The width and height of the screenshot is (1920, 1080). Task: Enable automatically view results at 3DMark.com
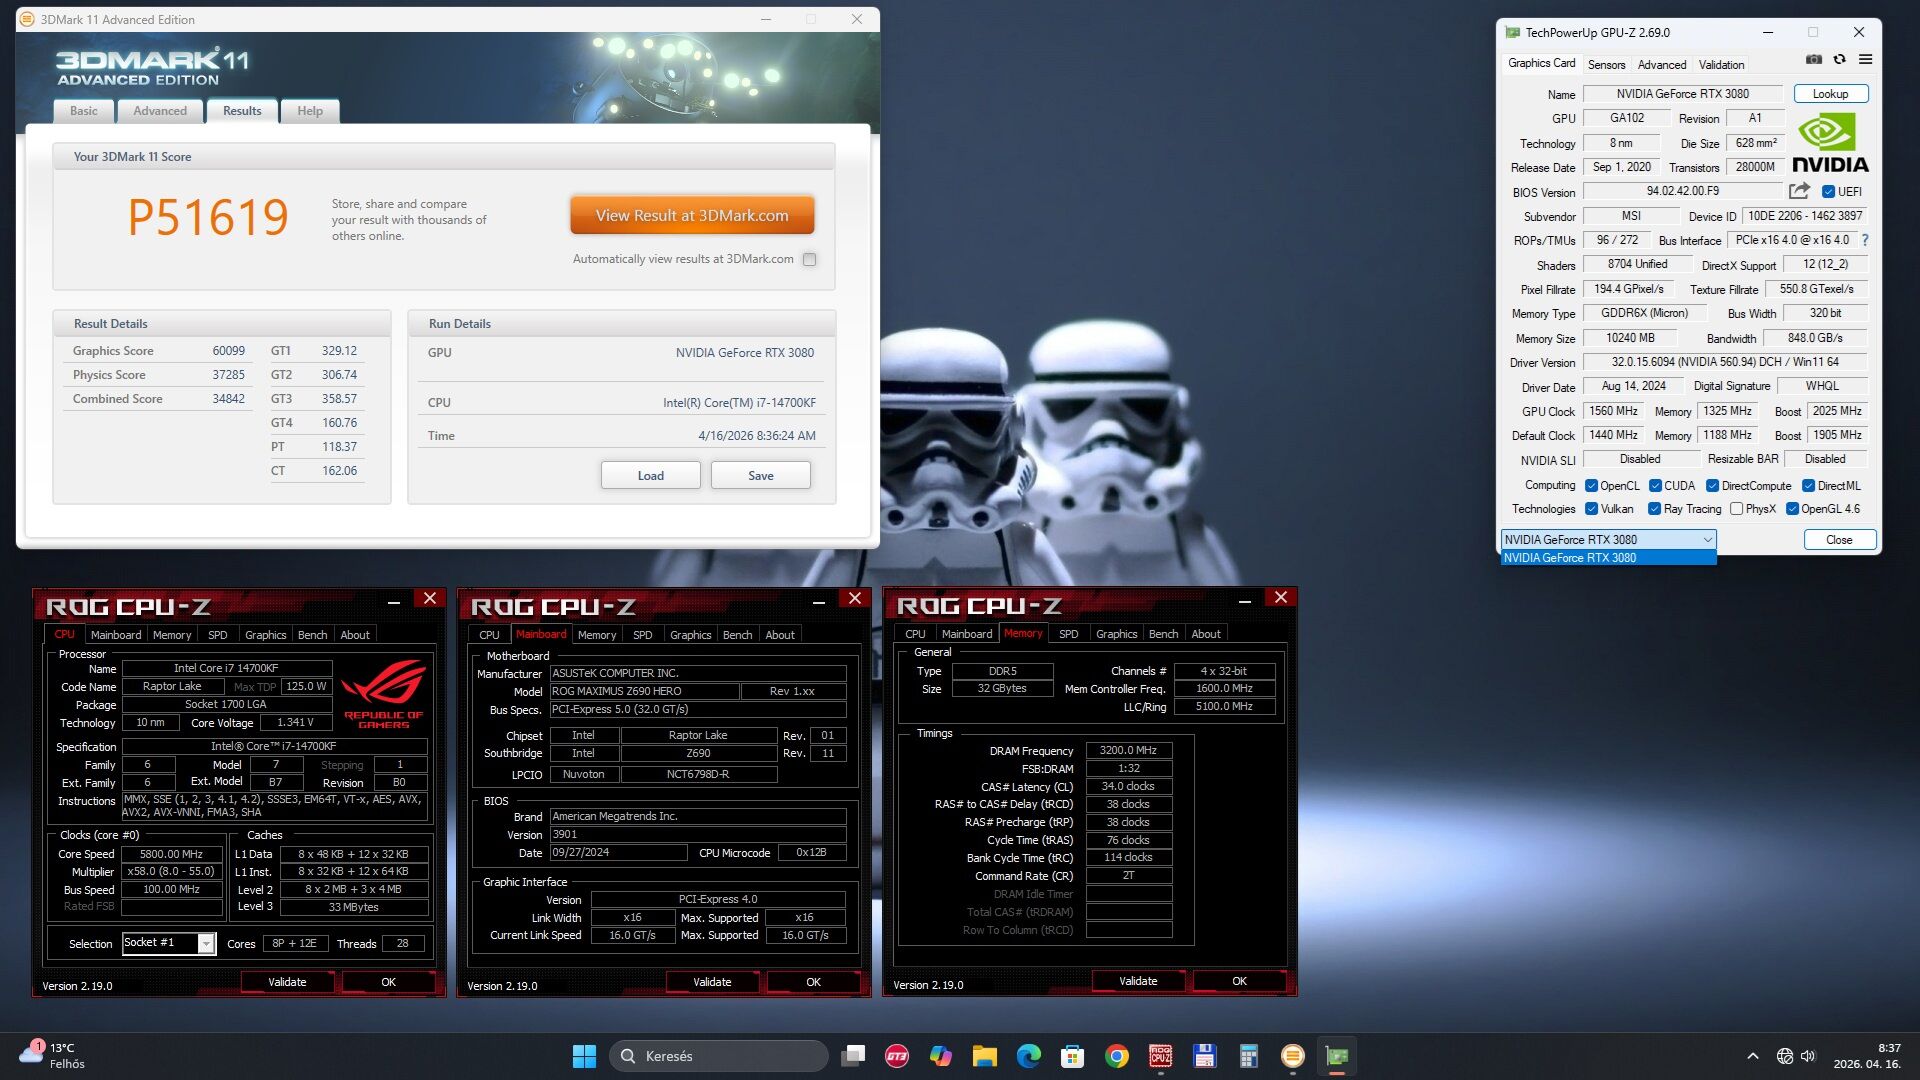coord(810,260)
